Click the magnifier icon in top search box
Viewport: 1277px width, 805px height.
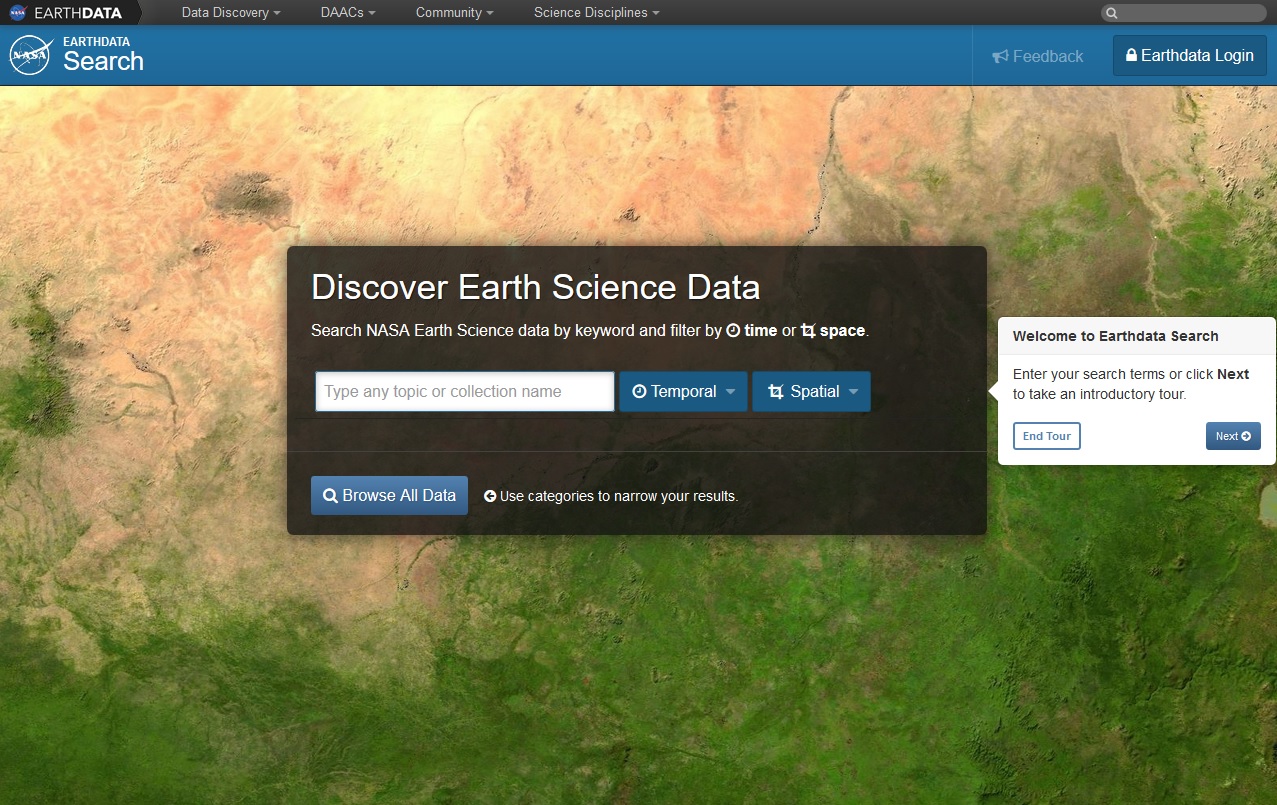[1111, 13]
